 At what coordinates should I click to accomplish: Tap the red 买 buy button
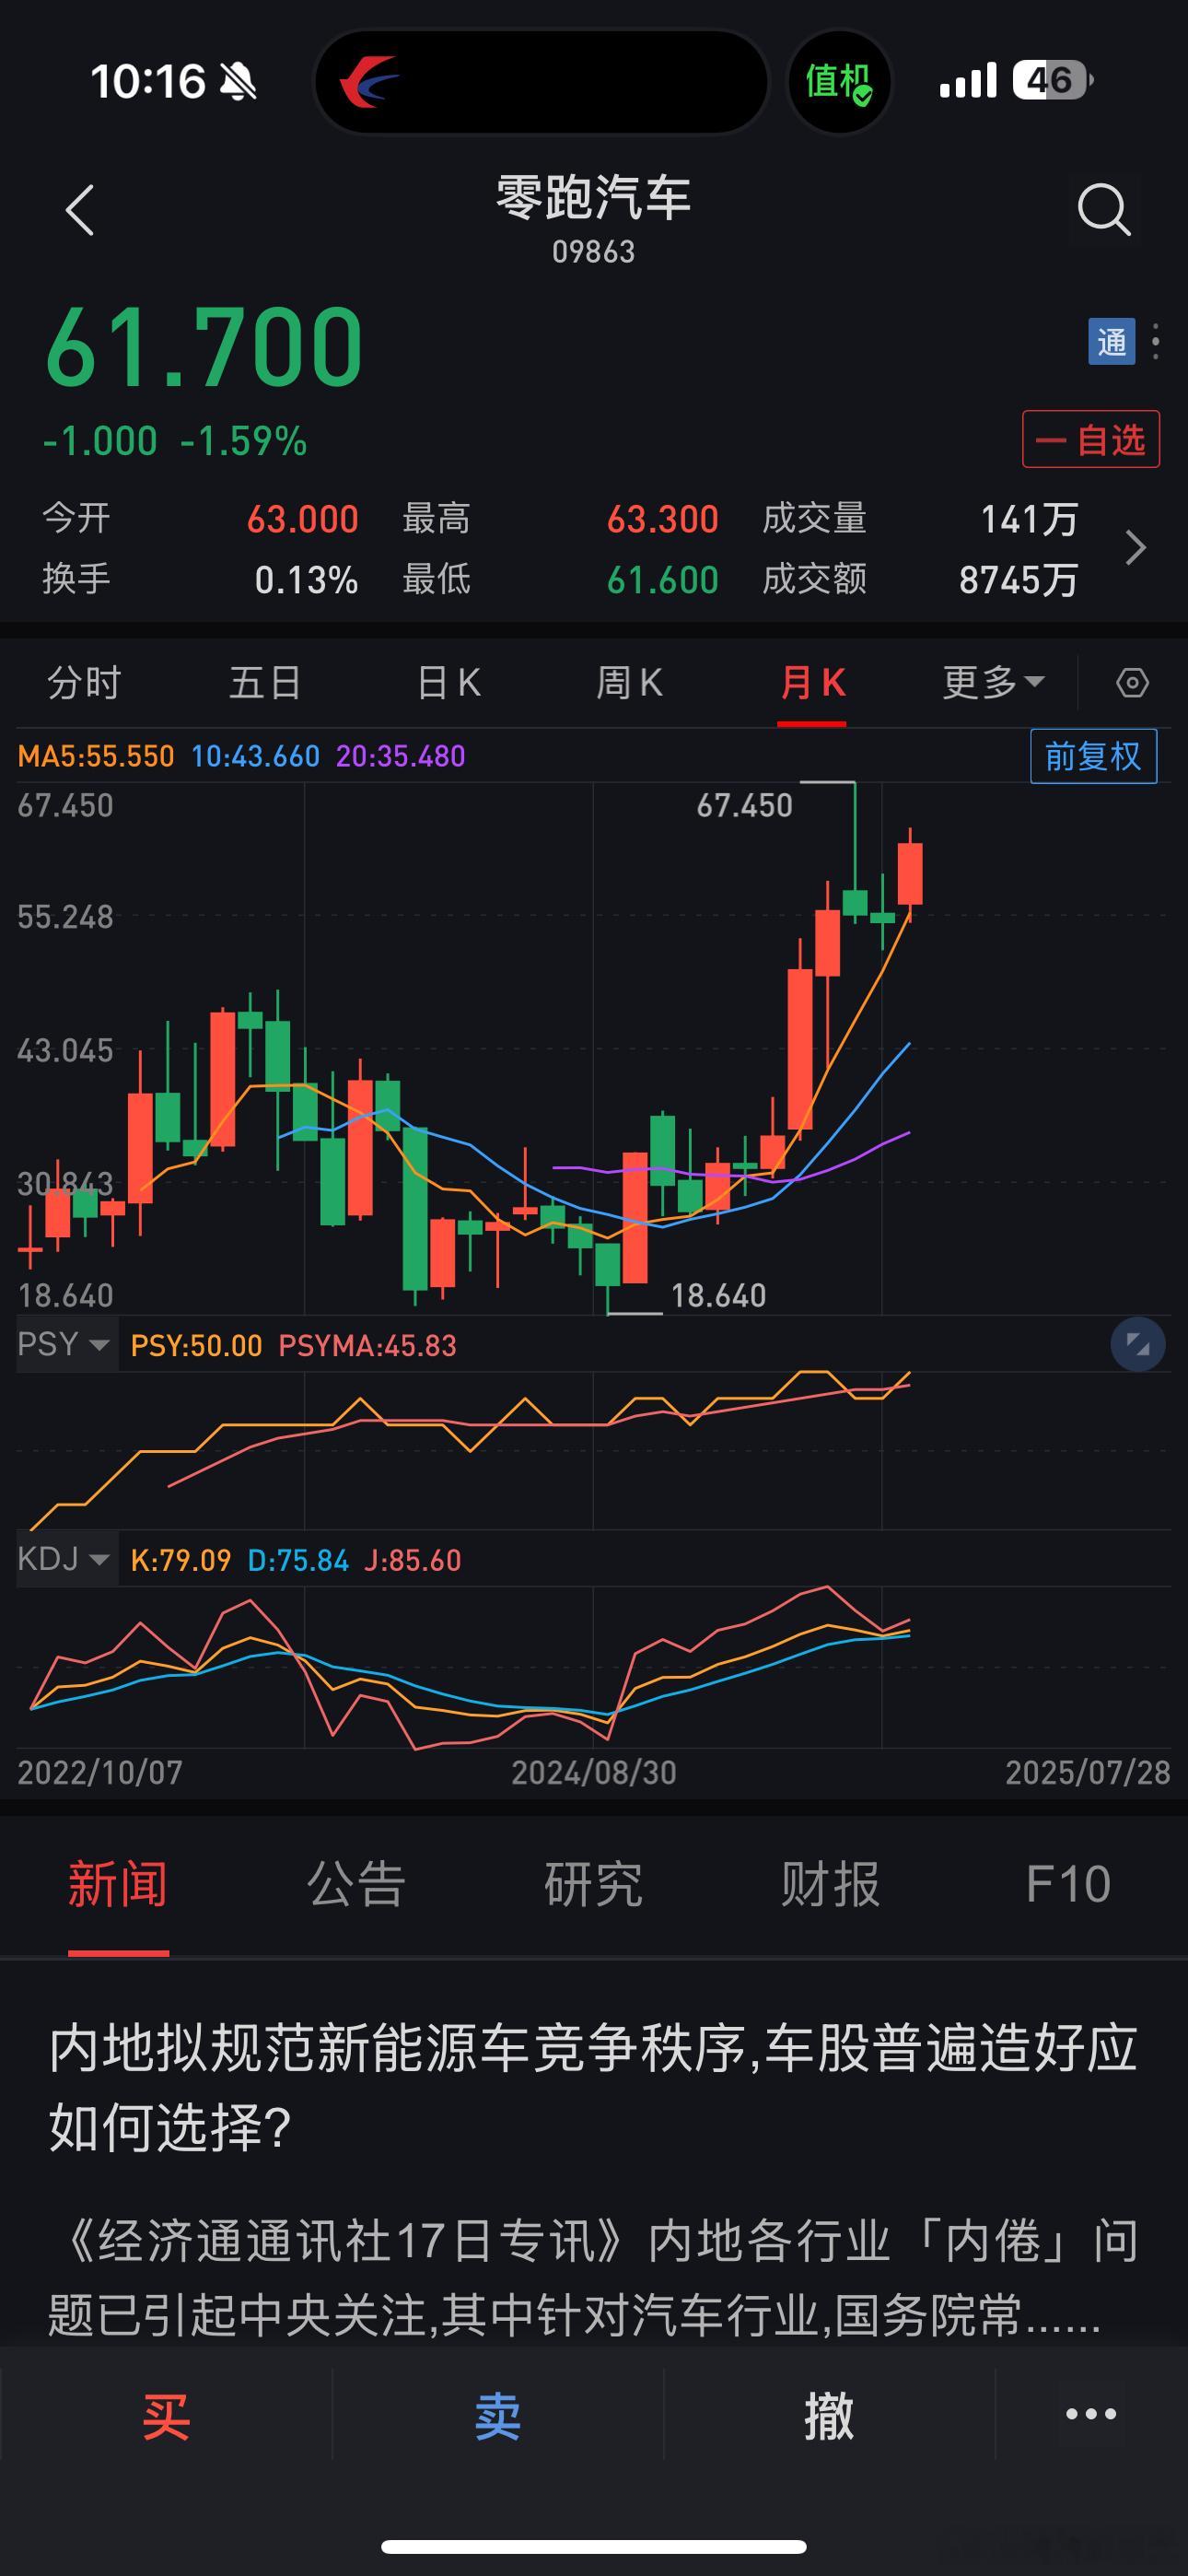pos(166,2416)
